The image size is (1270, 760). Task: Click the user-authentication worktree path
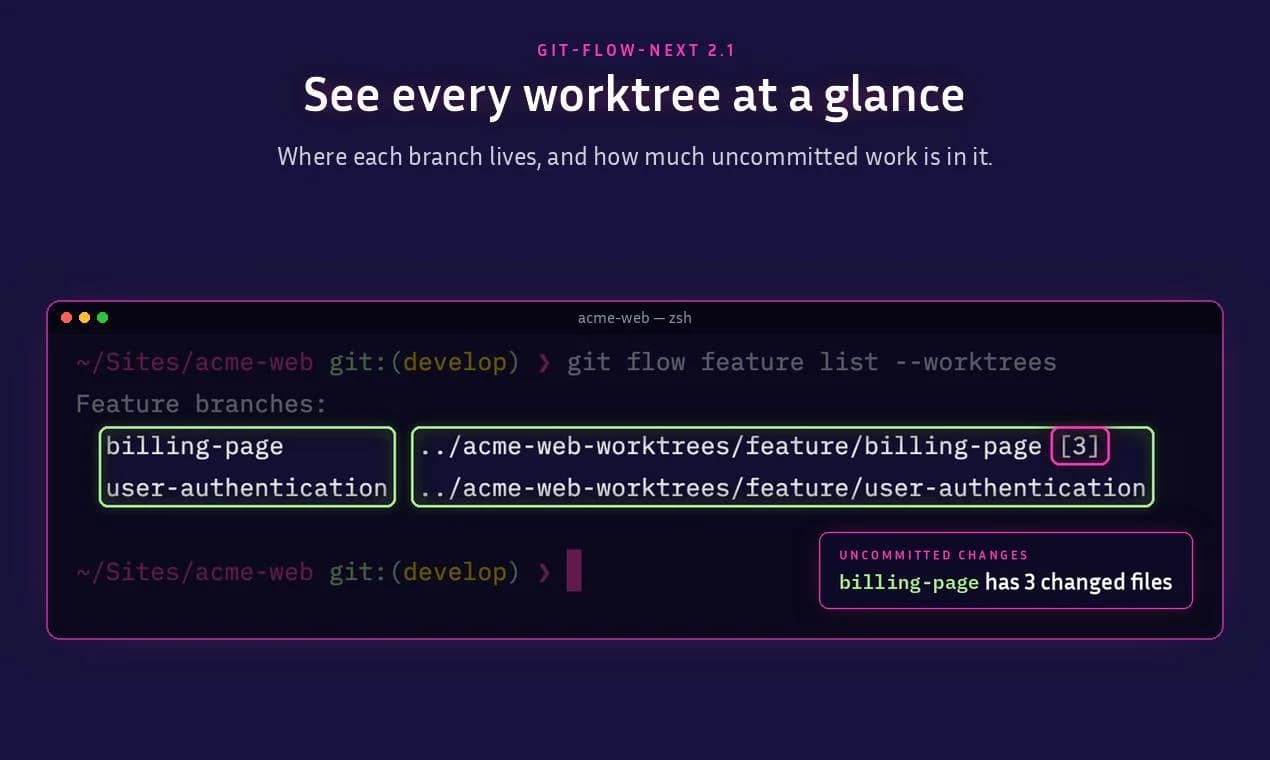coord(783,487)
